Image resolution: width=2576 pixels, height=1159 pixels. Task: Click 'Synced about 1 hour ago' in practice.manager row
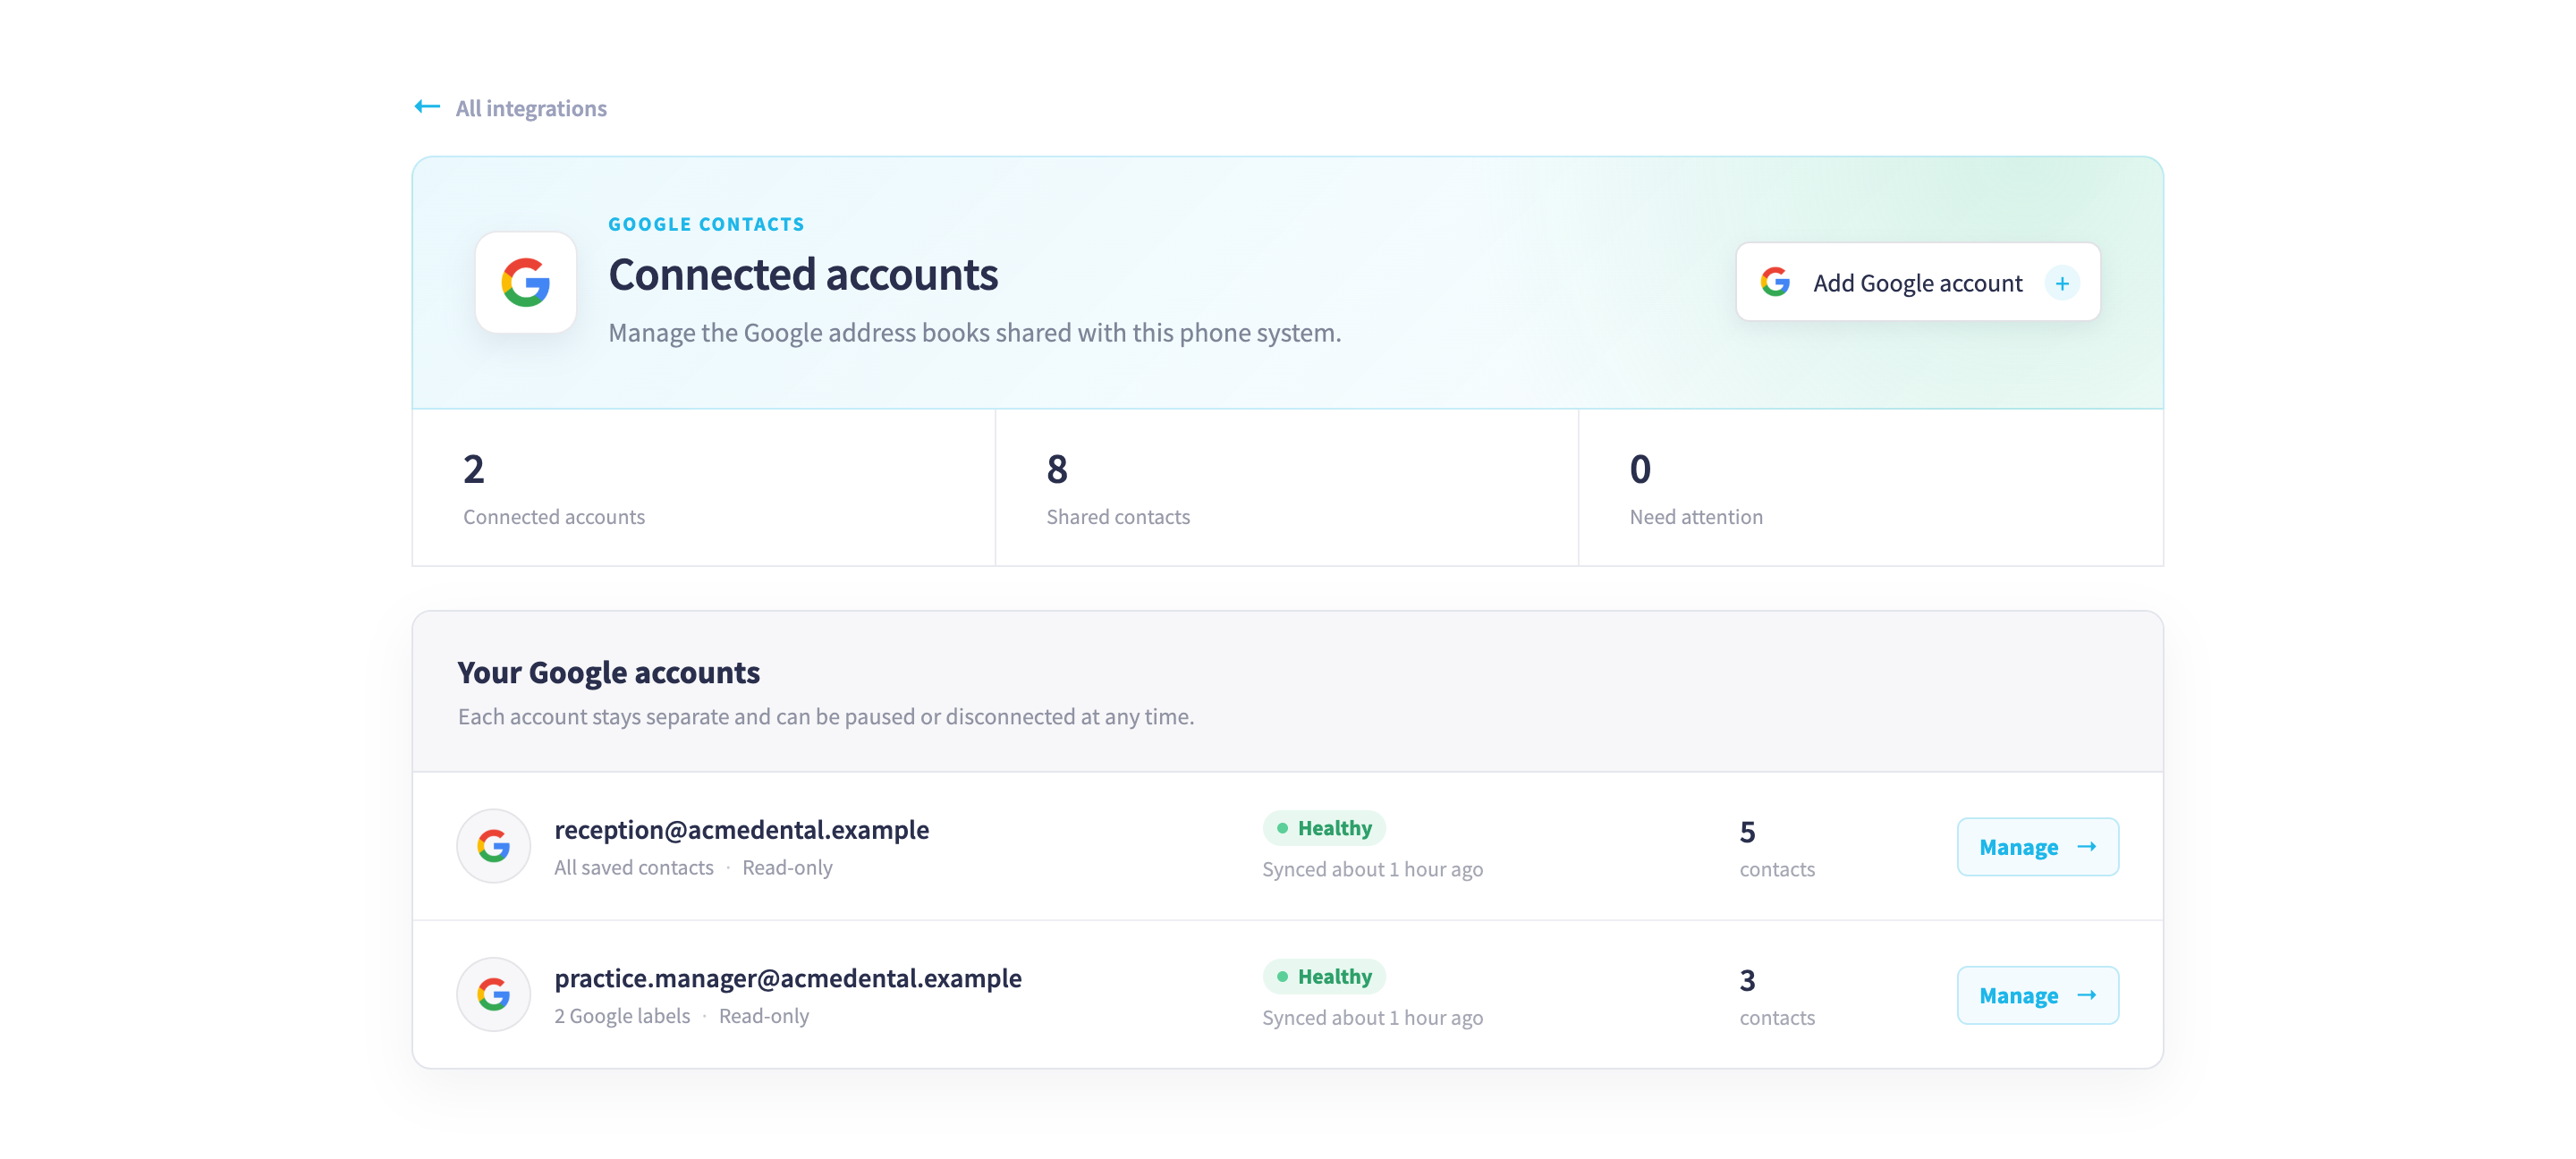1372,1017
